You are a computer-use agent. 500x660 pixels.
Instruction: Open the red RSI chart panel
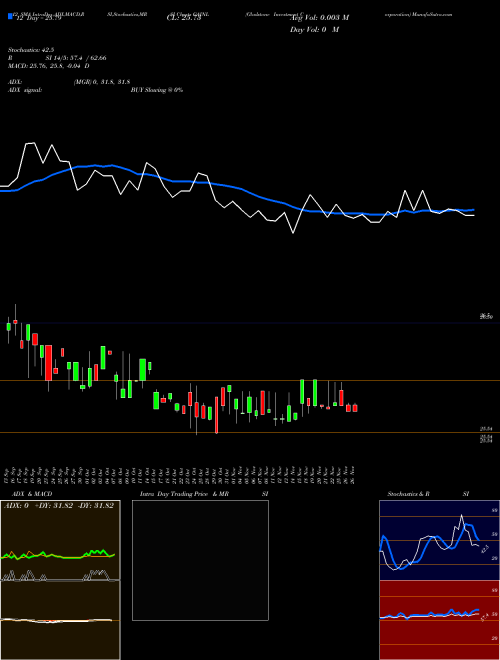439,620
